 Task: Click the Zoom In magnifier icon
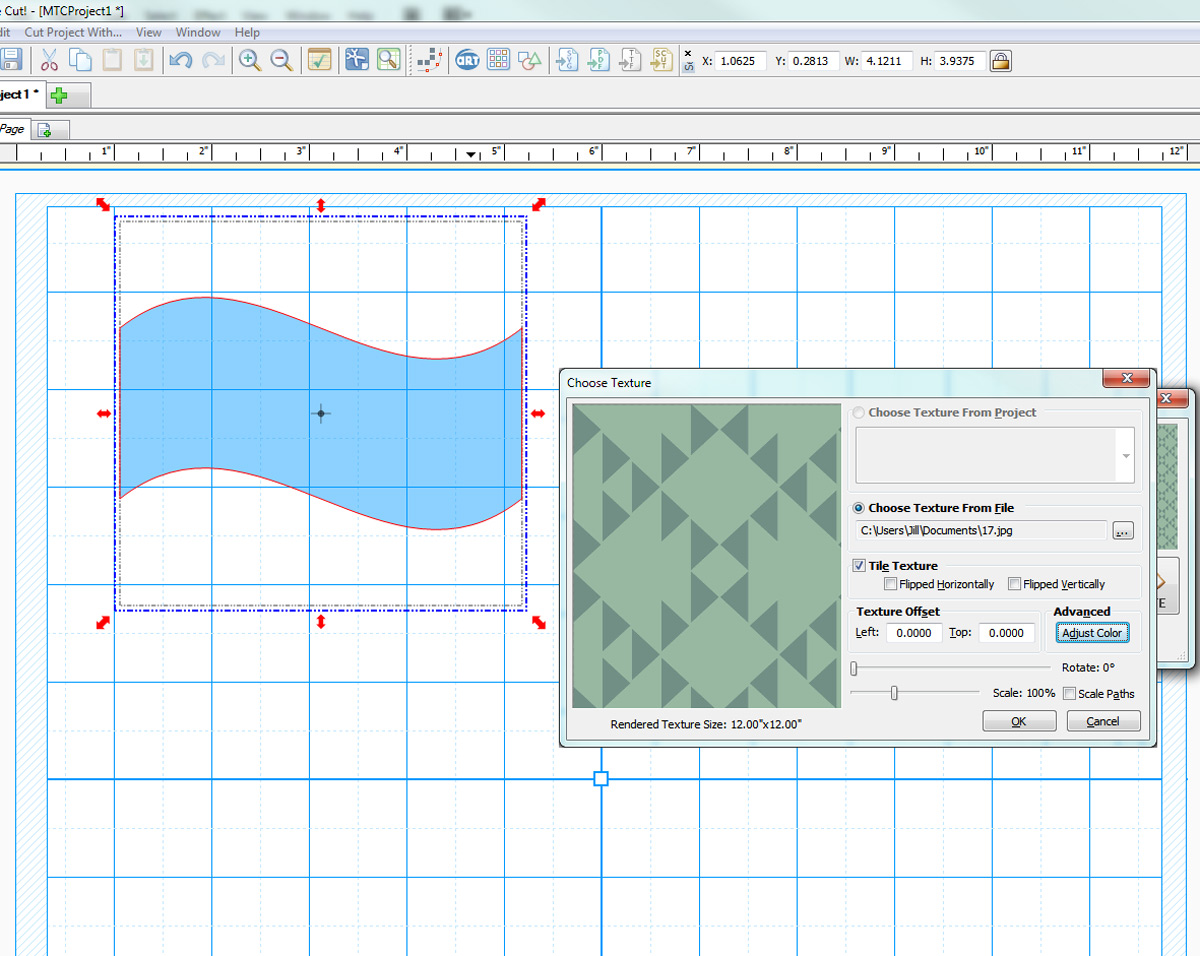[249, 60]
